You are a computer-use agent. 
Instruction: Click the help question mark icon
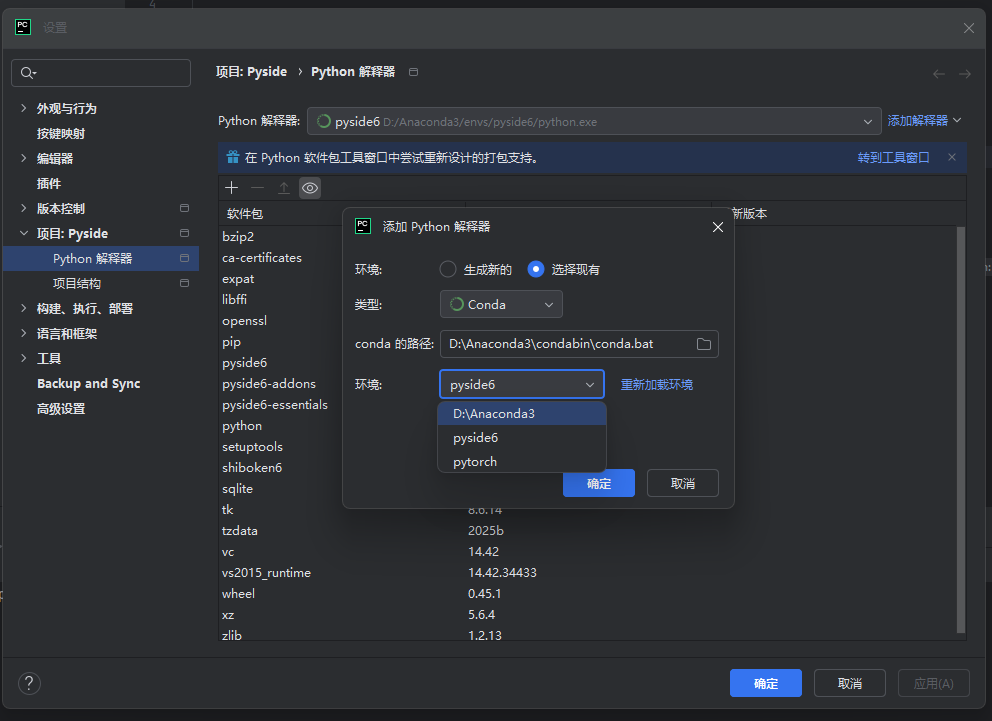[29, 683]
